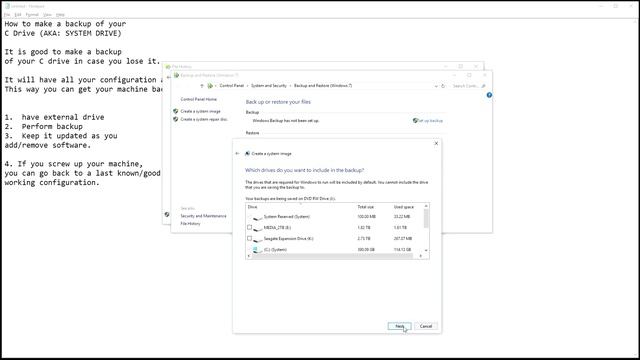Click the Notepad title bar icon
This screenshot has width=640, height=360.
point(7,6)
